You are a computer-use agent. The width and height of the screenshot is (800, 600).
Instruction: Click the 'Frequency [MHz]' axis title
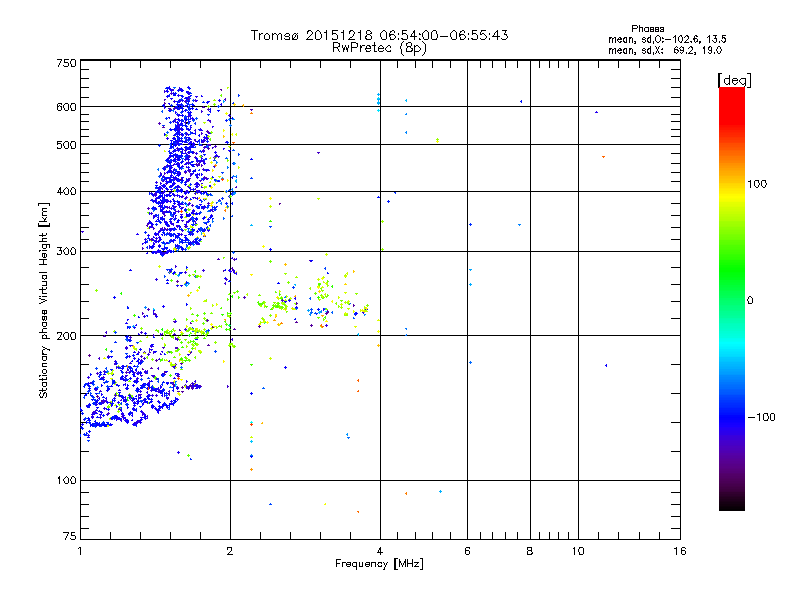pyautogui.click(x=379, y=563)
